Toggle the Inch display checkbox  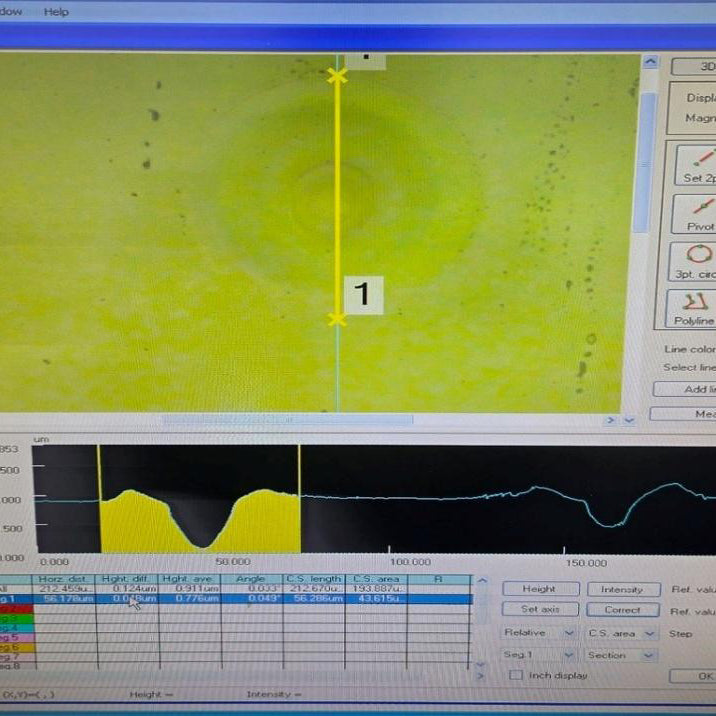[x=516, y=675]
